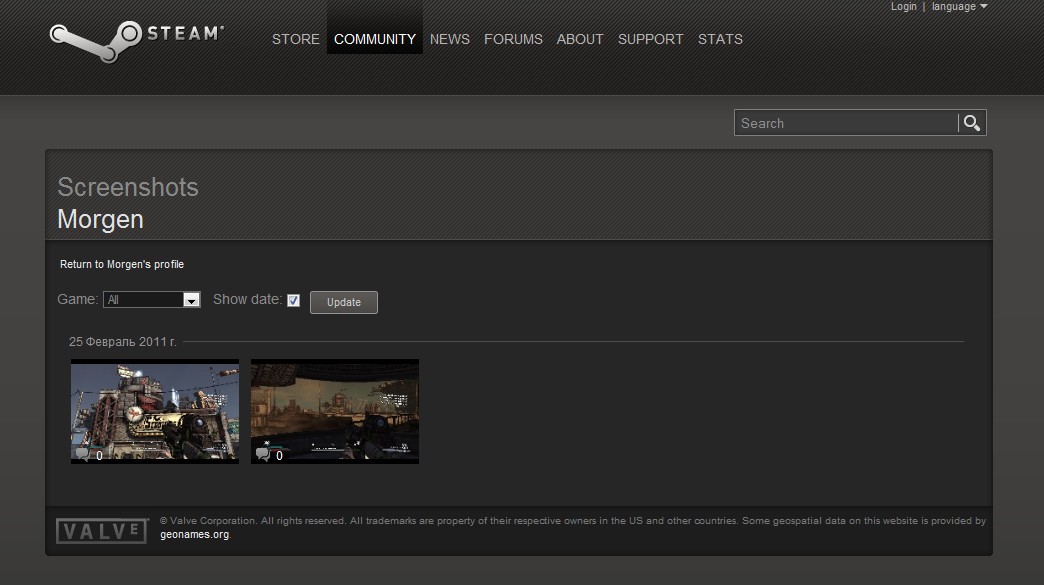1044x585 pixels.
Task: Open the second screenshot thumbnail
Action: click(x=335, y=411)
